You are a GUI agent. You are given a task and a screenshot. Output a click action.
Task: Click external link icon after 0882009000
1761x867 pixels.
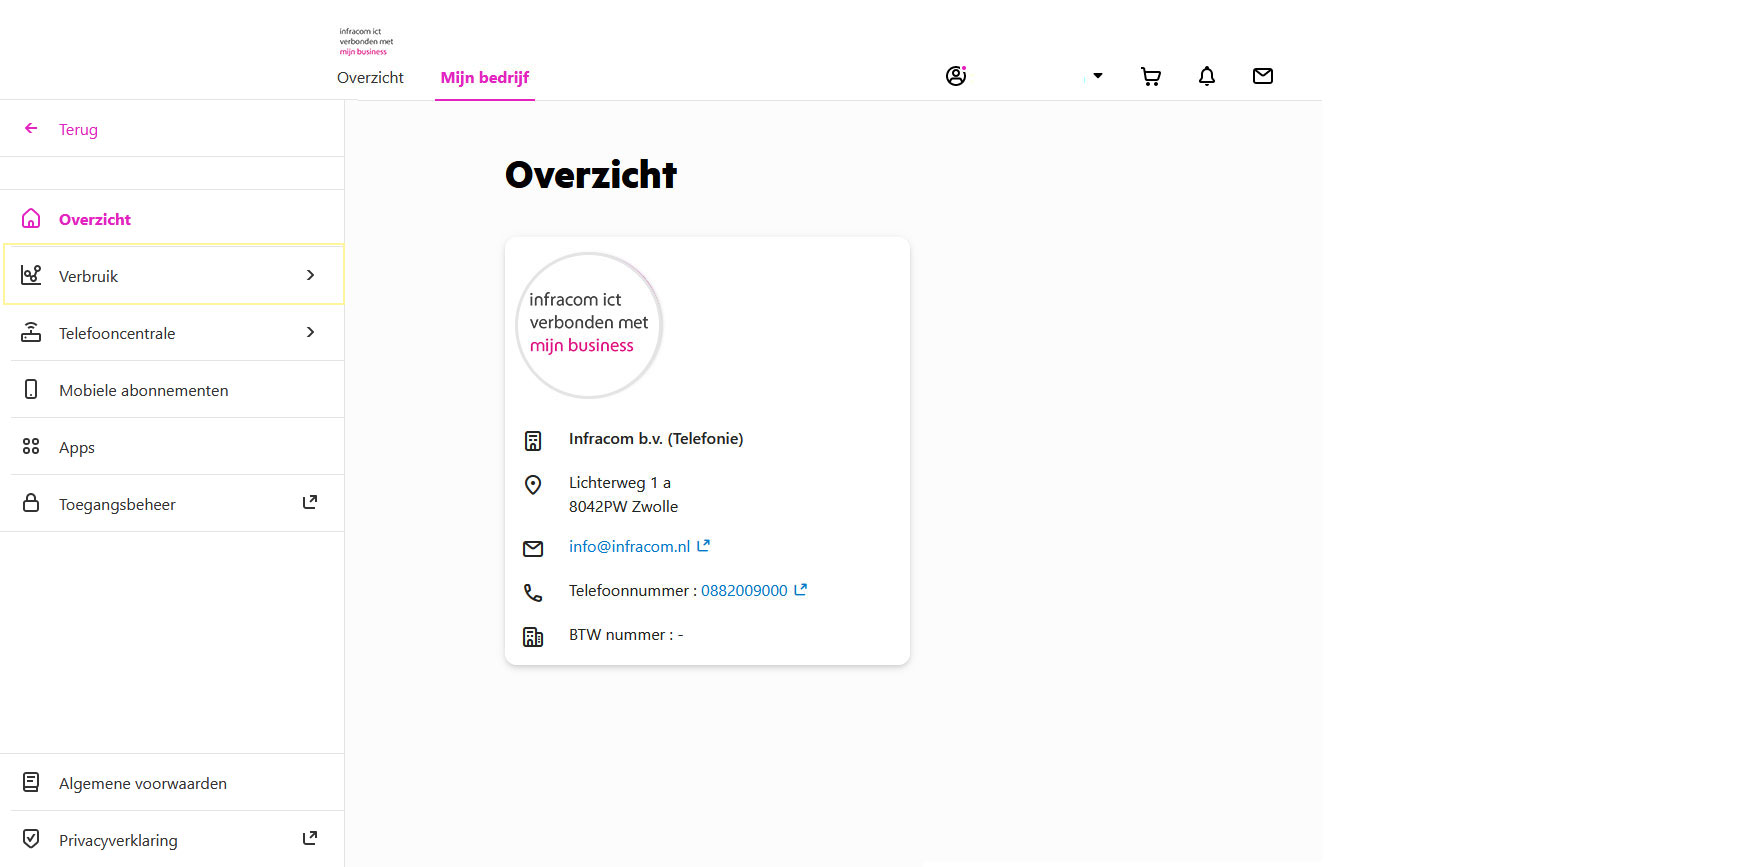801,590
